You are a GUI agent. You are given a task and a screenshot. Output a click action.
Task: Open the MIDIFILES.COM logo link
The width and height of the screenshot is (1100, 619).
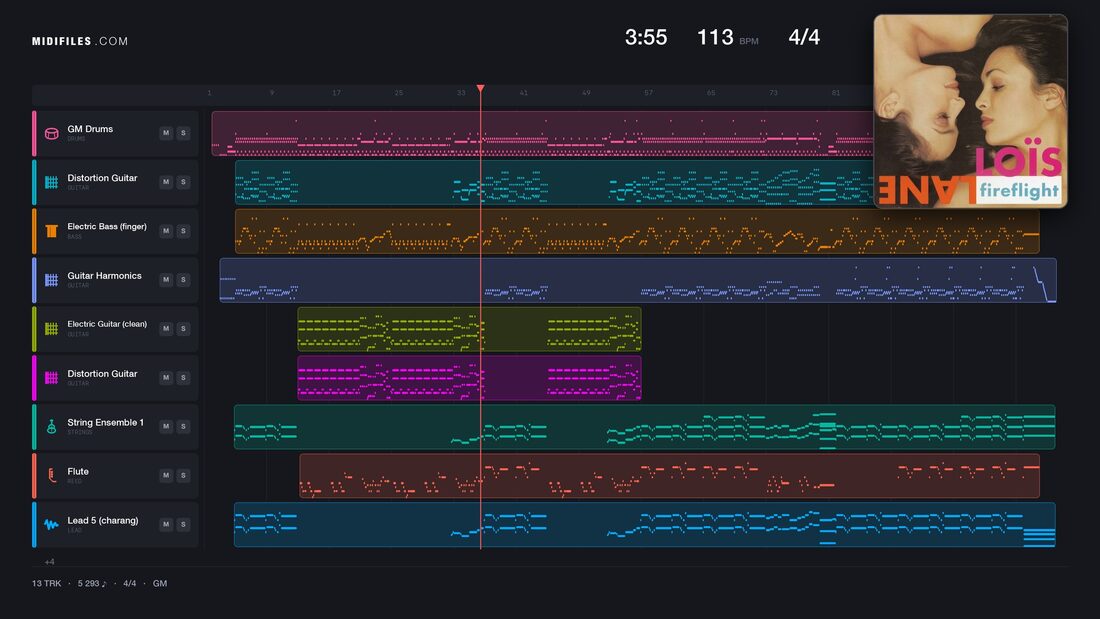80,41
